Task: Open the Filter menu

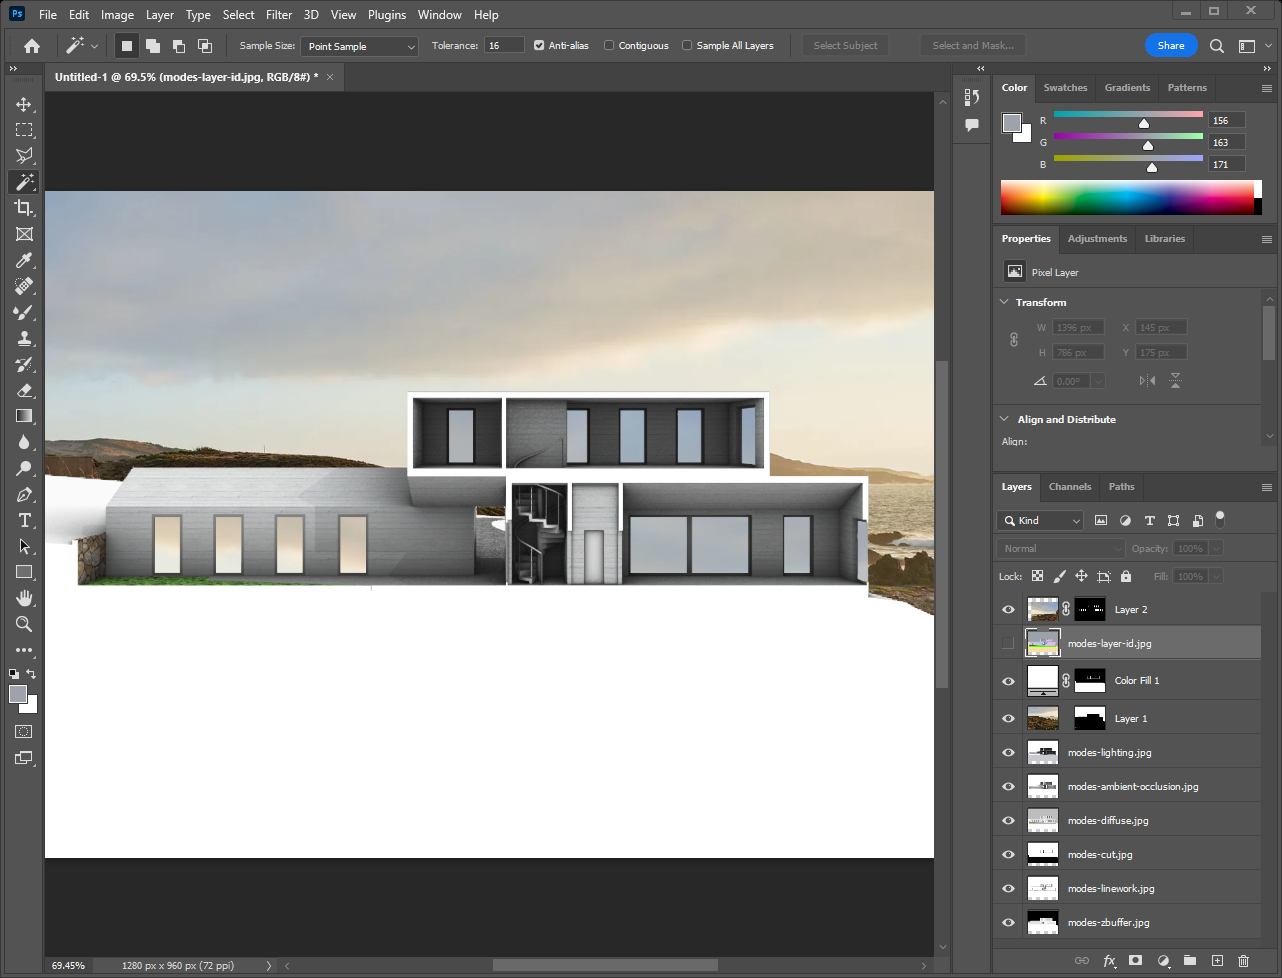Action: click(x=279, y=15)
